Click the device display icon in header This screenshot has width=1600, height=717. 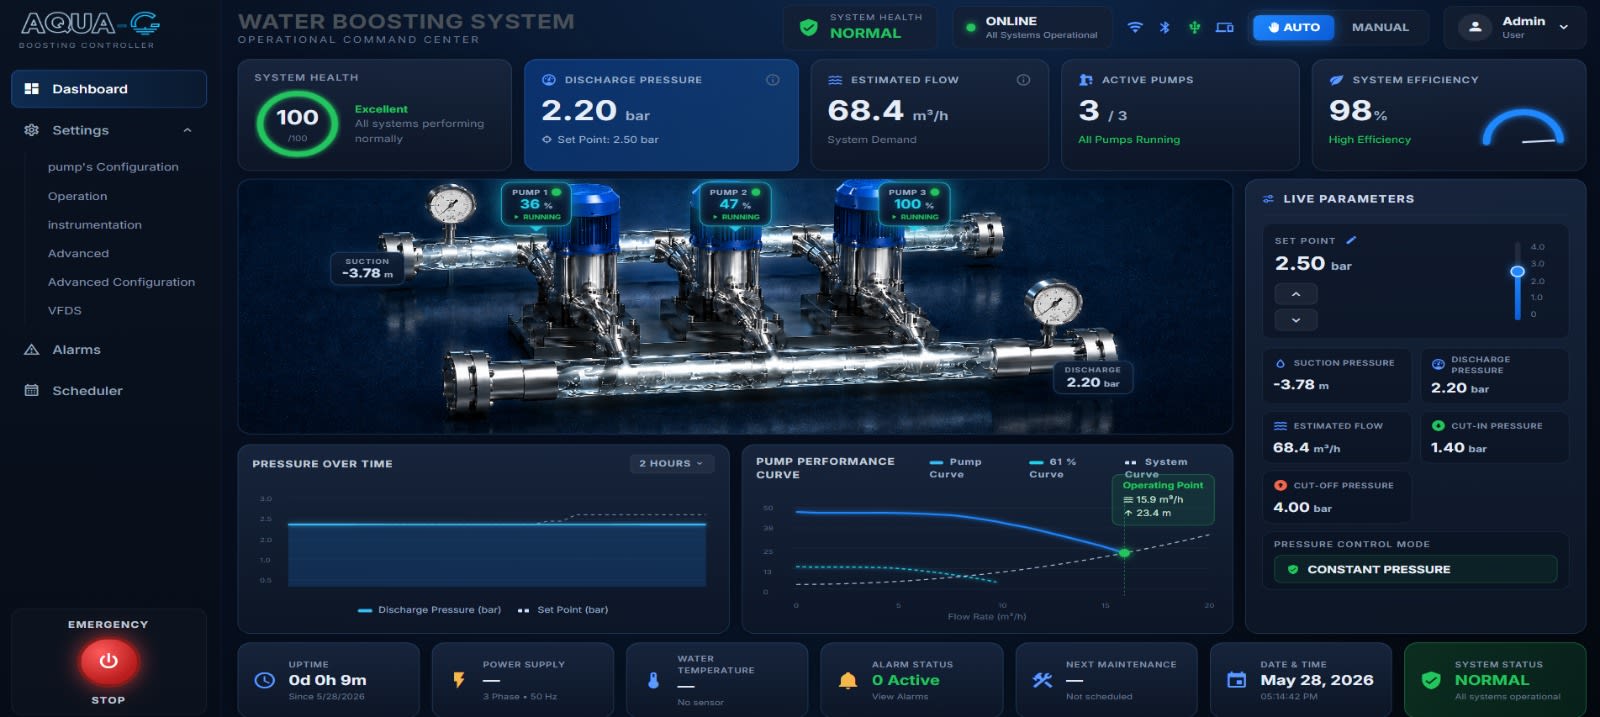pyautogui.click(x=1224, y=27)
